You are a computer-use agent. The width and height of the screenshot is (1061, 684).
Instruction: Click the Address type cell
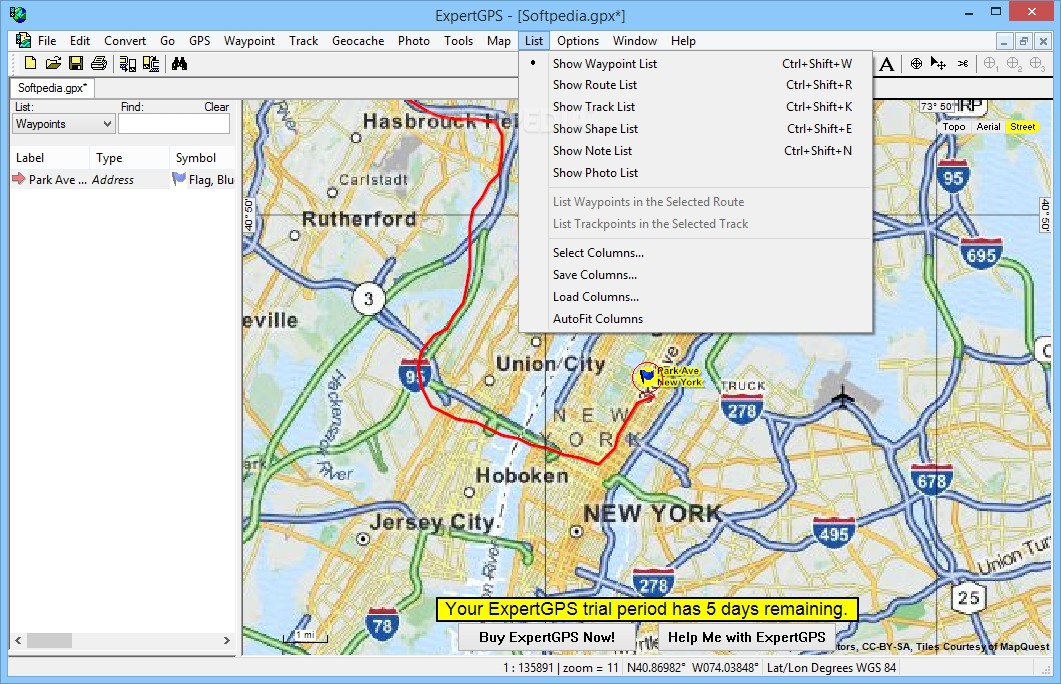(x=112, y=179)
